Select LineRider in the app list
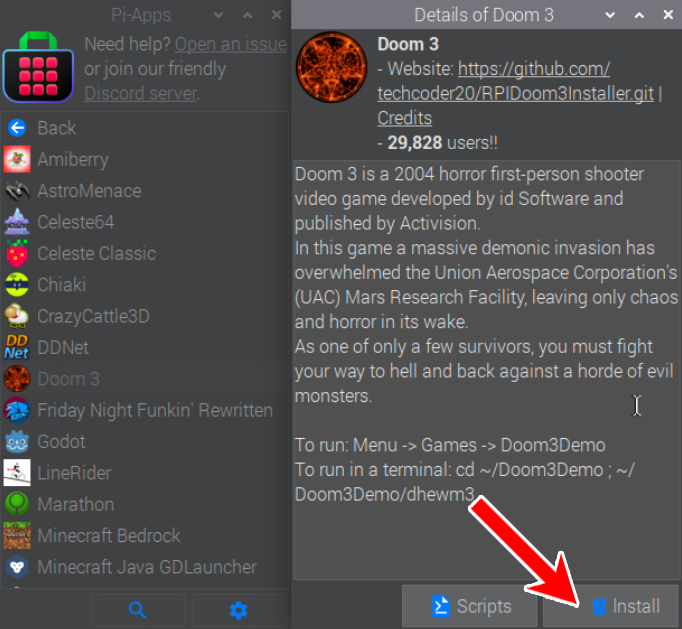Viewport: 682px width, 629px height. [x=74, y=473]
